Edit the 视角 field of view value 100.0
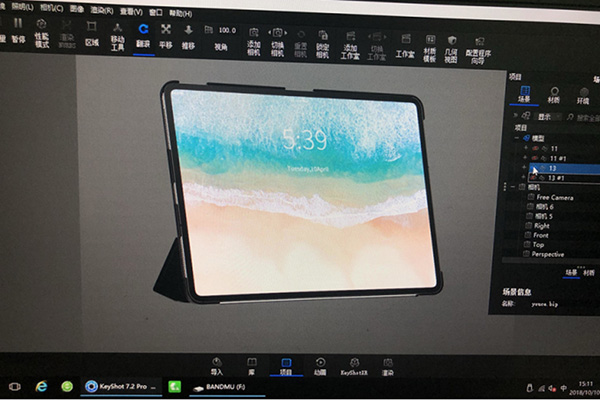The height and width of the screenshot is (400, 600). (227, 30)
